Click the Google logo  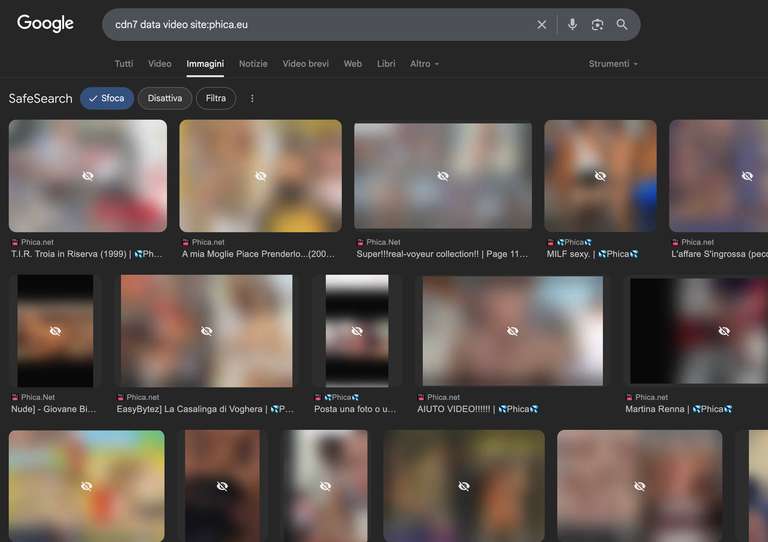pyautogui.click(x=45, y=24)
